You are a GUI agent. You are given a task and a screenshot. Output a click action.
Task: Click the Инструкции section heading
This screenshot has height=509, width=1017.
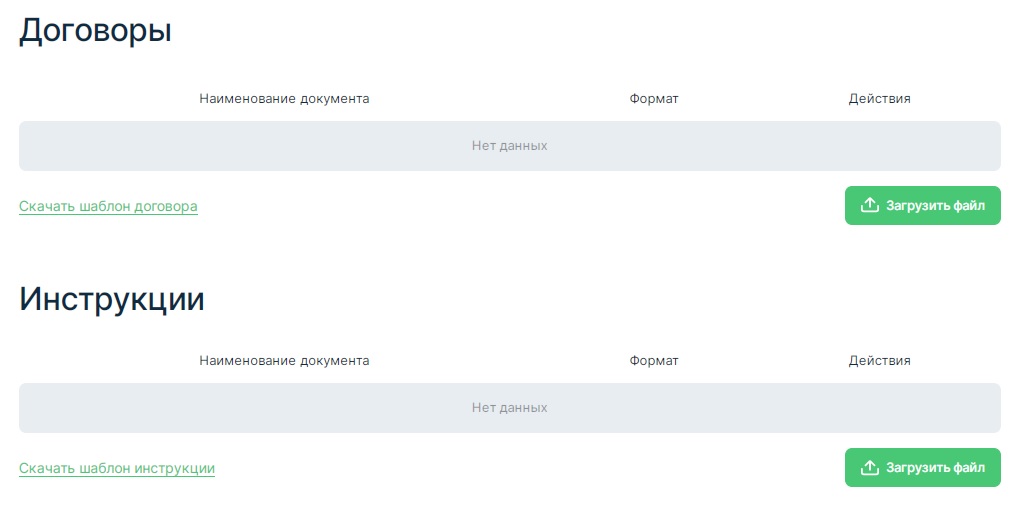coord(112,299)
